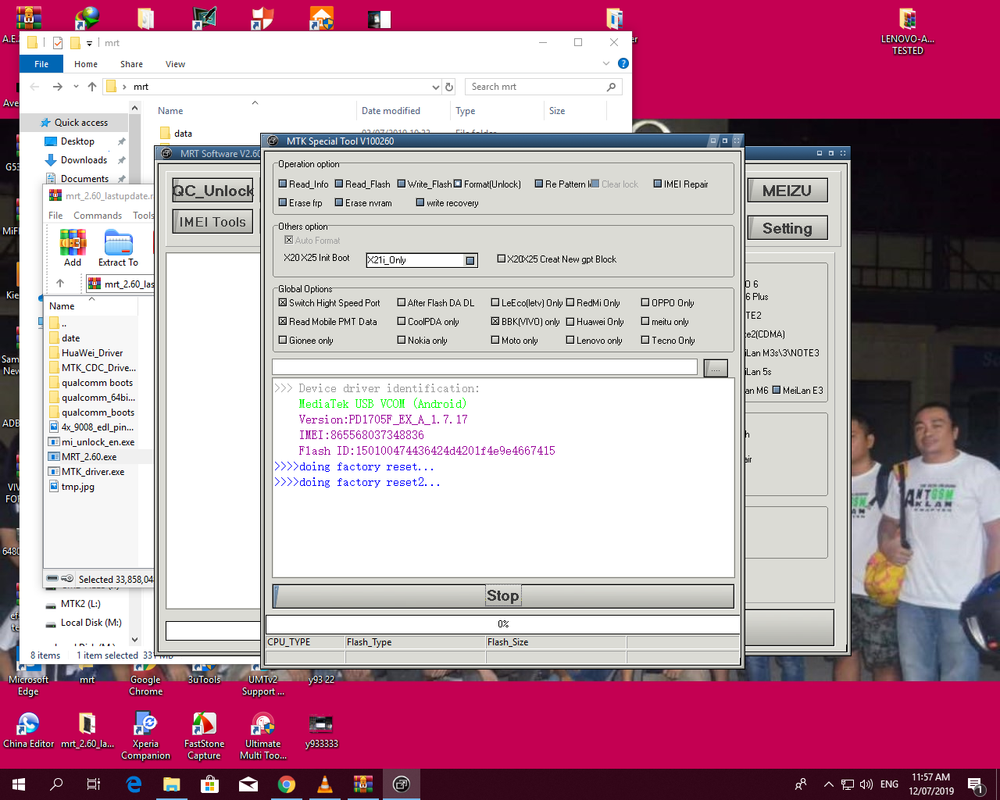
Task: Click the volume speaker tray icon
Action: pos(866,785)
